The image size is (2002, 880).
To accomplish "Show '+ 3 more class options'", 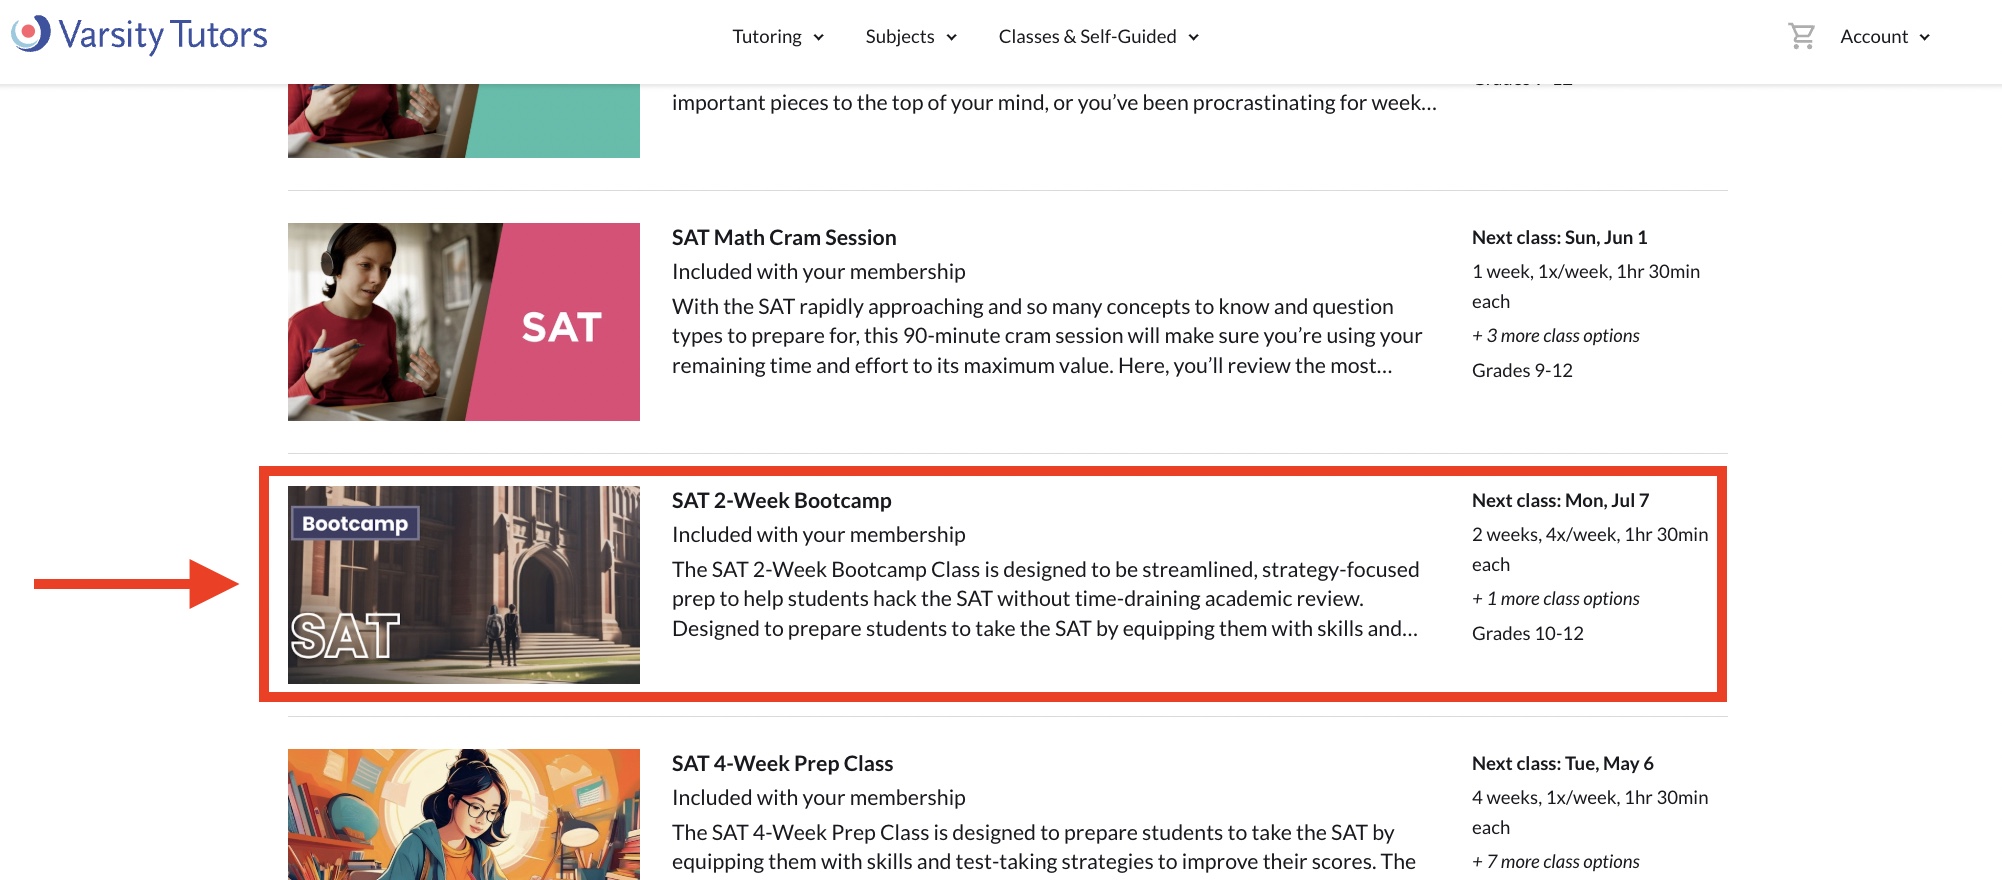I will point(1555,336).
